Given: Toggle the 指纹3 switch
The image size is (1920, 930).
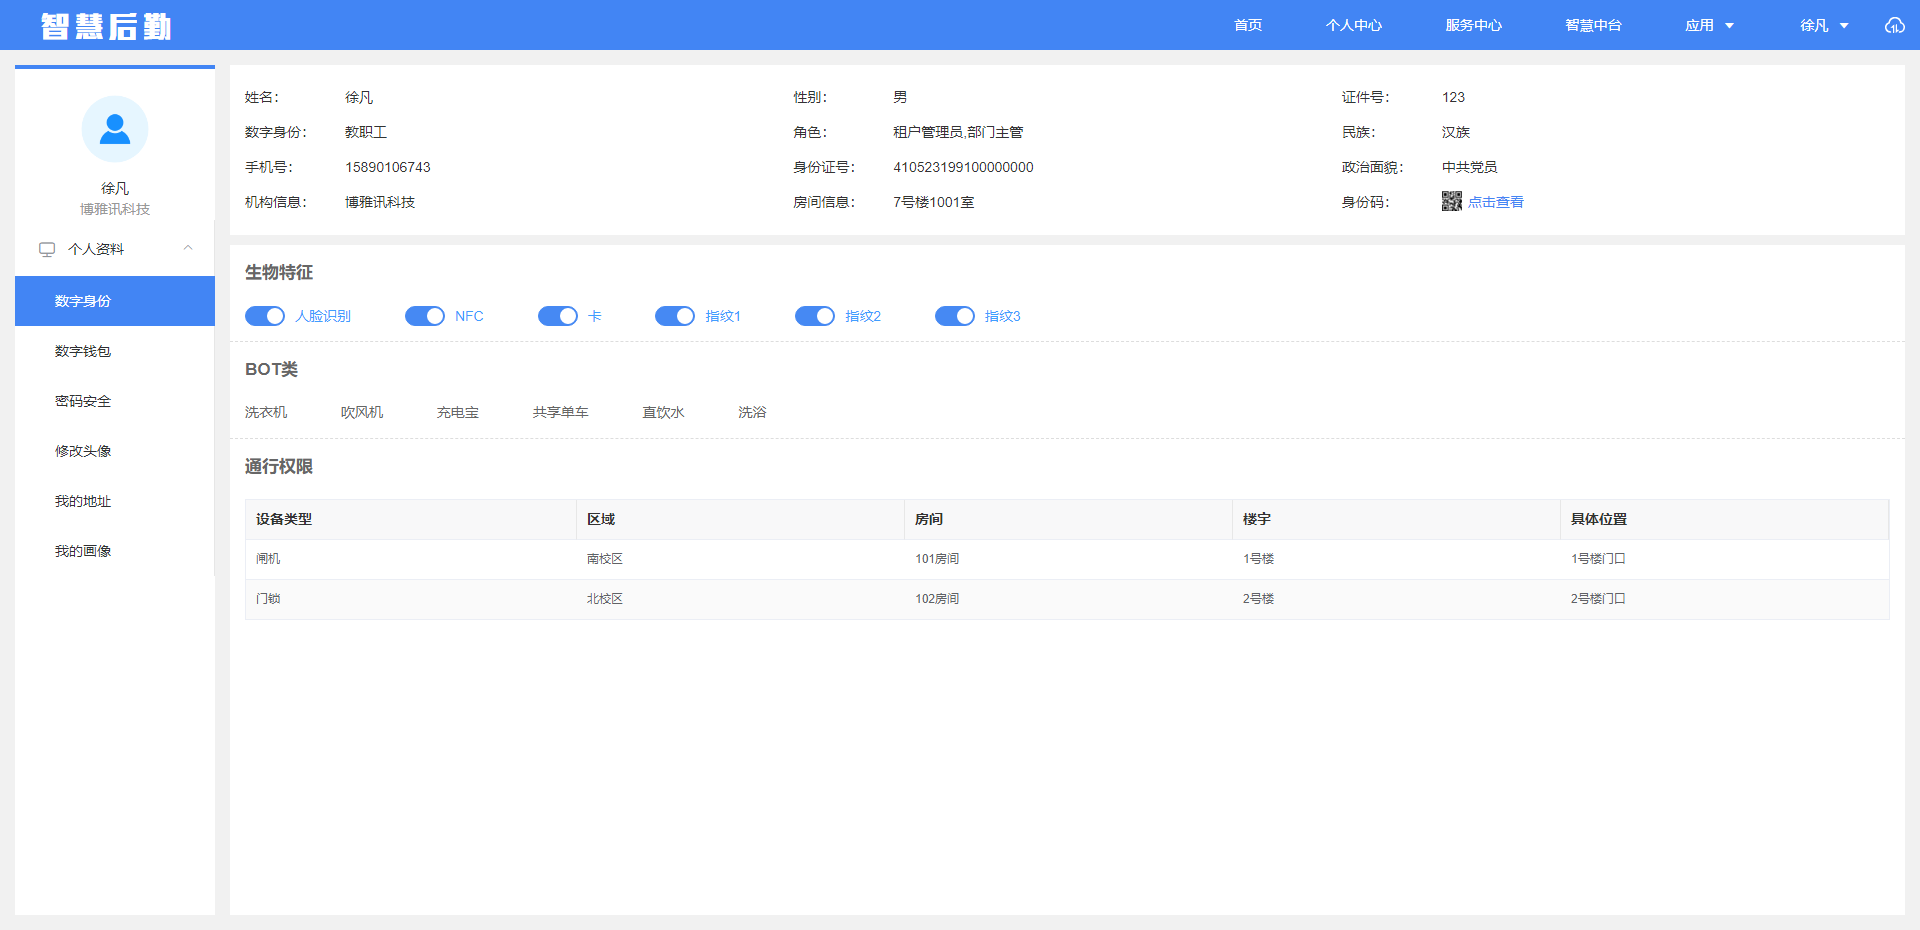Looking at the screenshot, I should pos(955,316).
